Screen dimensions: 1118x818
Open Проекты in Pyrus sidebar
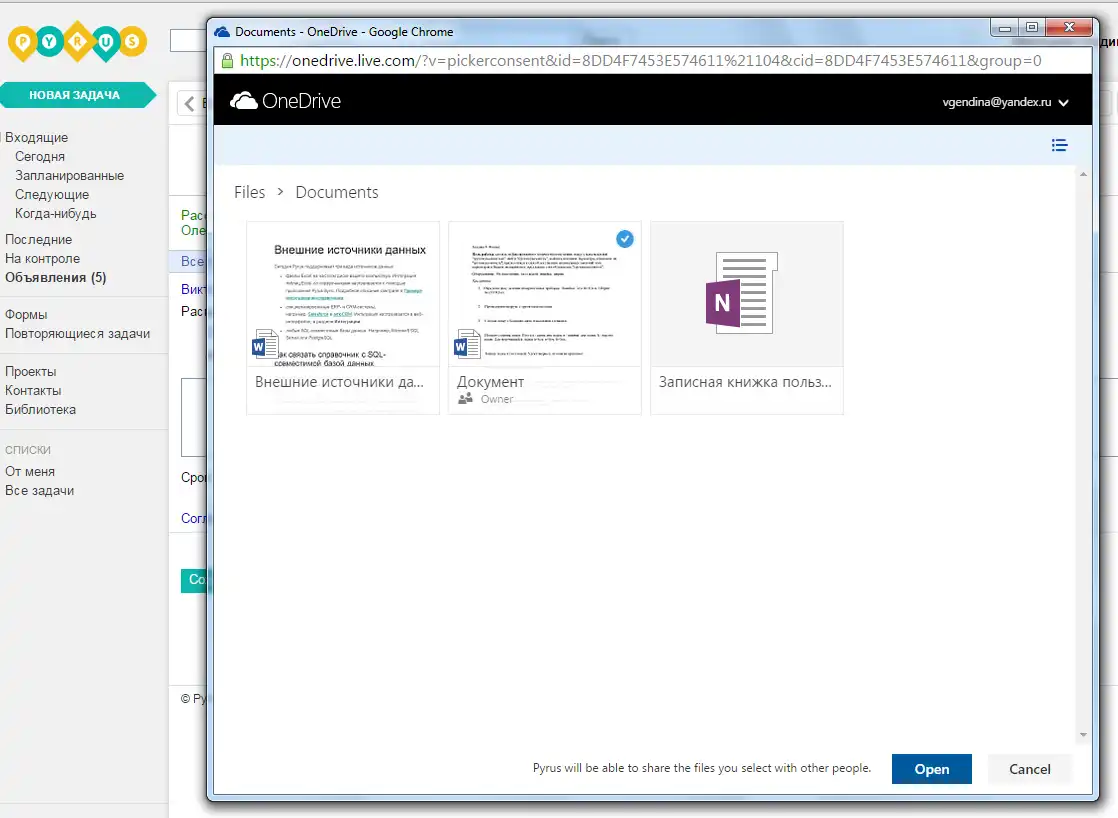click(31, 372)
